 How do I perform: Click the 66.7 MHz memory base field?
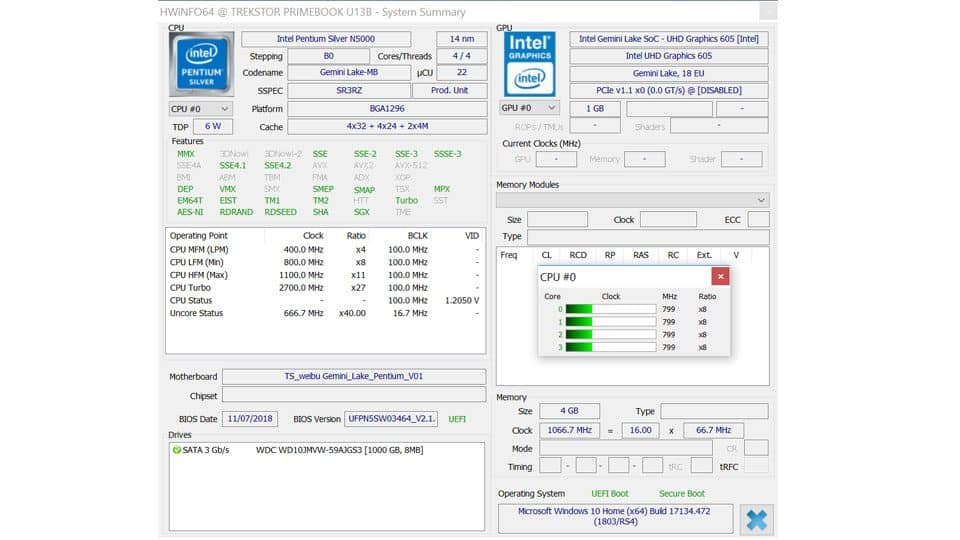click(x=713, y=430)
